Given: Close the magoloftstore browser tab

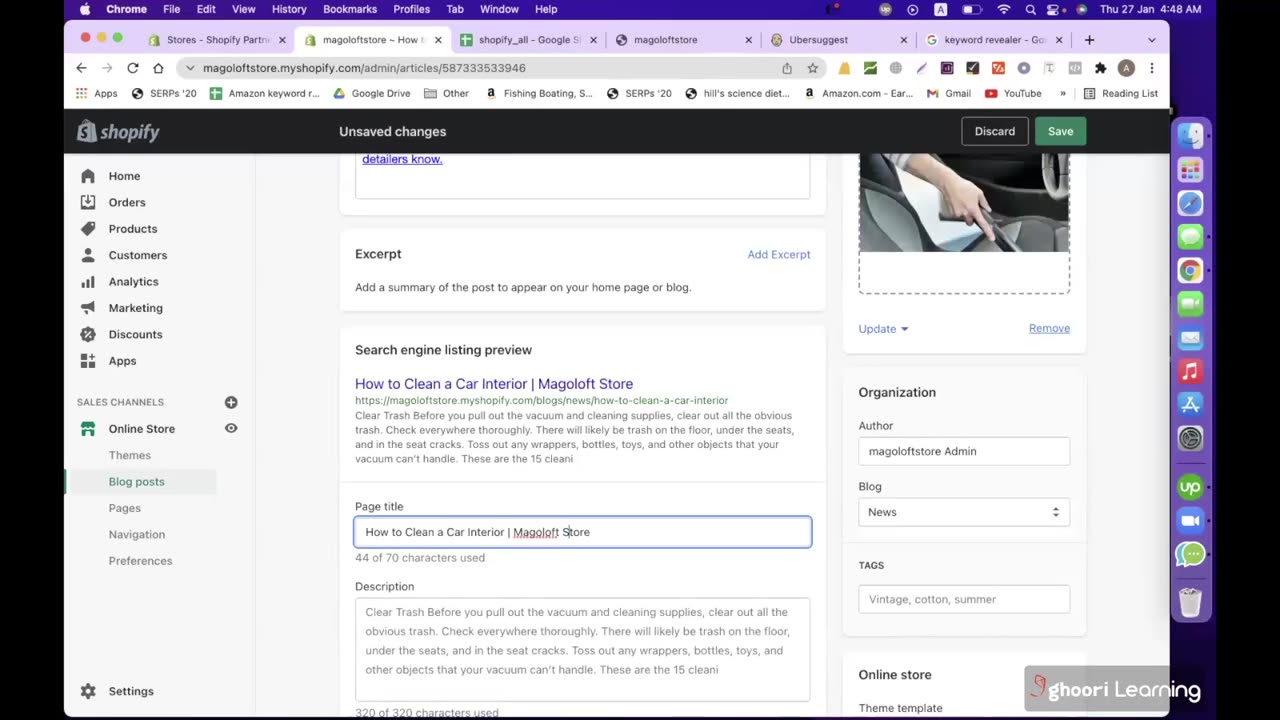Looking at the screenshot, I should (748, 40).
